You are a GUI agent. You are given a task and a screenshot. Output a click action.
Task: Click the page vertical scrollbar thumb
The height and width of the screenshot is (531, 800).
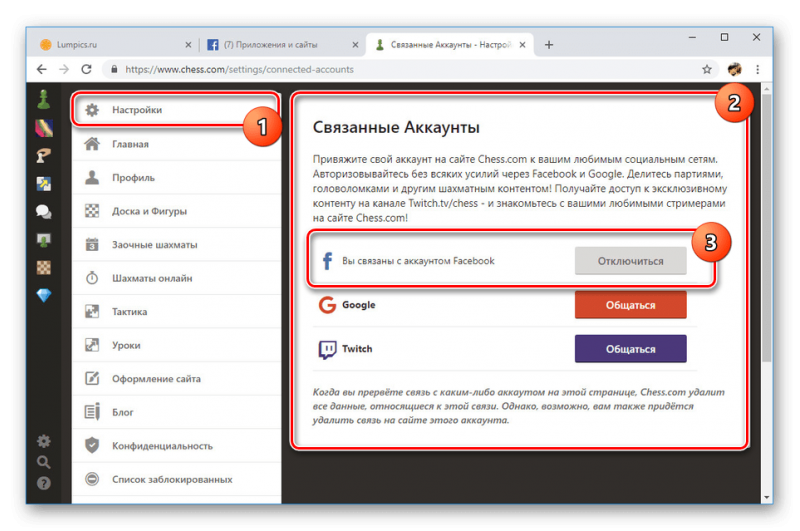pyautogui.click(x=766, y=227)
